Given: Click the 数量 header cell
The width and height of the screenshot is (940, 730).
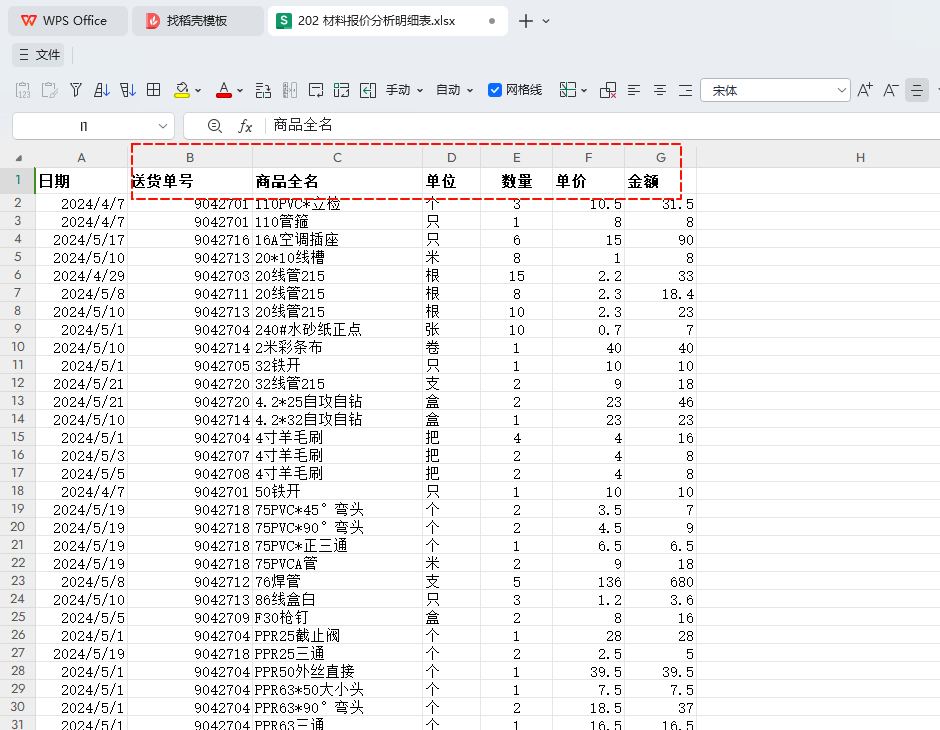Looking at the screenshot, I should 516,181.
